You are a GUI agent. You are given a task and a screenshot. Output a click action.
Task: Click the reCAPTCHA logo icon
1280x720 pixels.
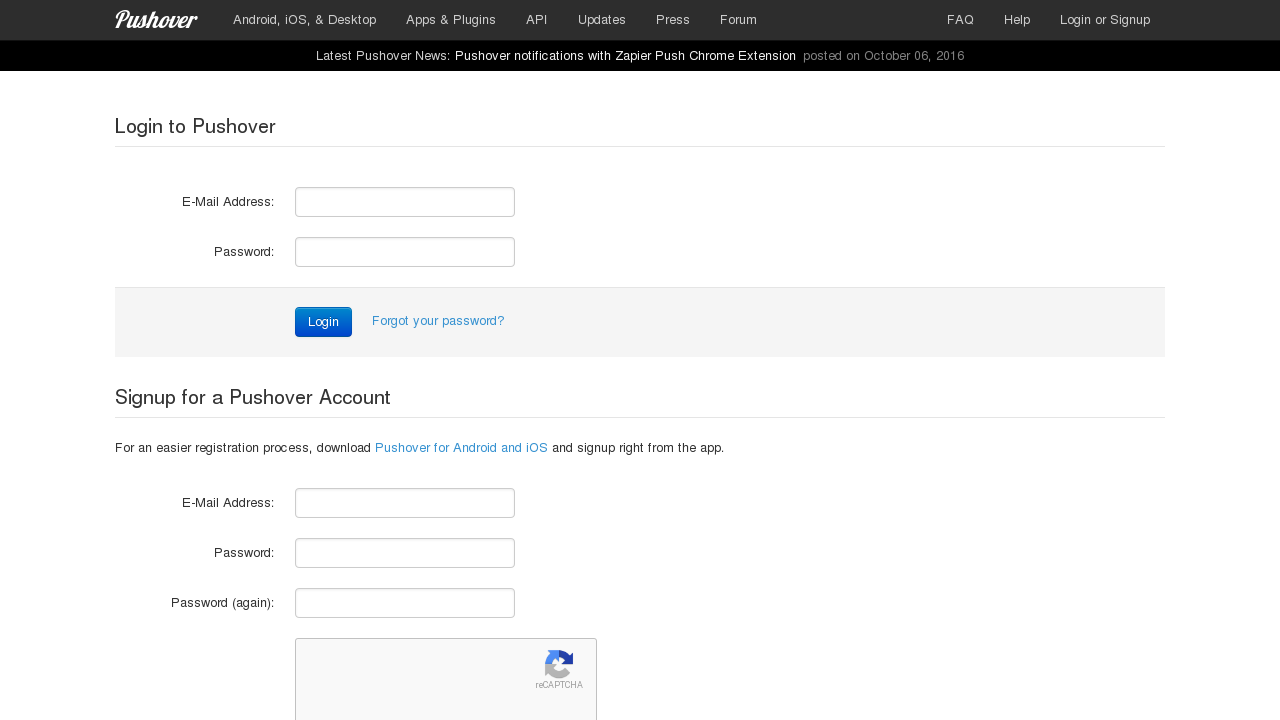[559, 664]
